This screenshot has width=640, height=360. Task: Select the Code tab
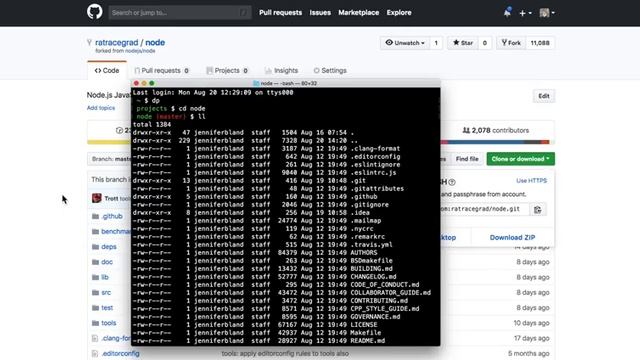(107, 71)
